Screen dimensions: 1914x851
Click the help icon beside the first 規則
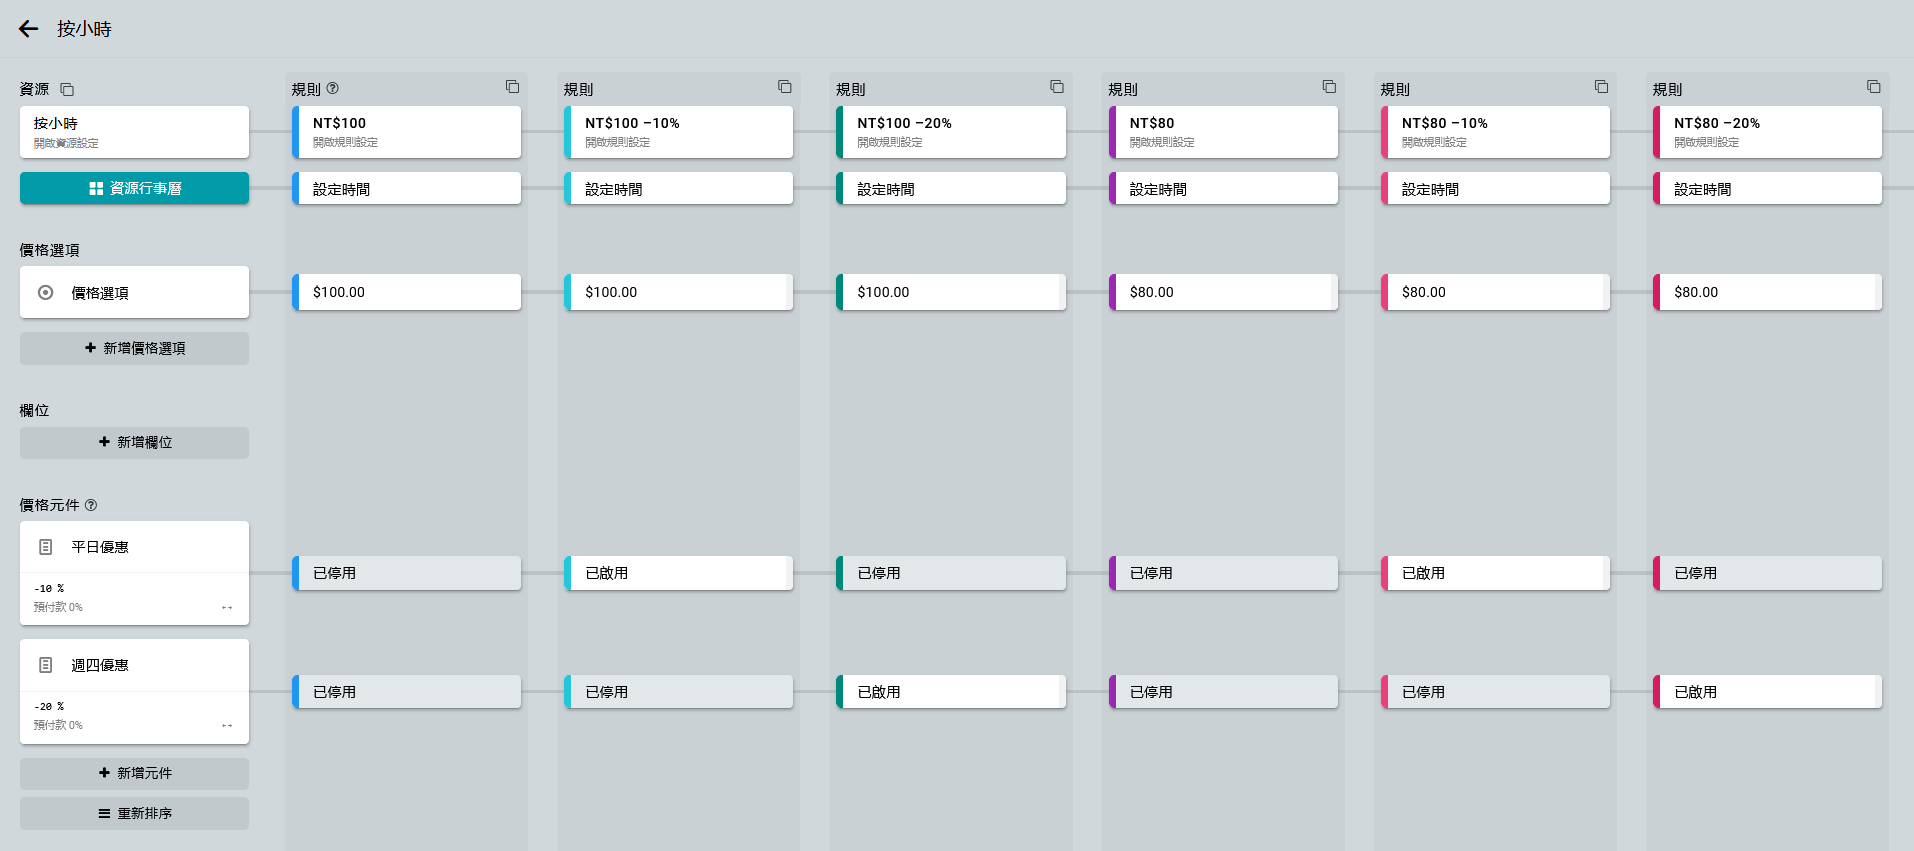click(333, 88)
